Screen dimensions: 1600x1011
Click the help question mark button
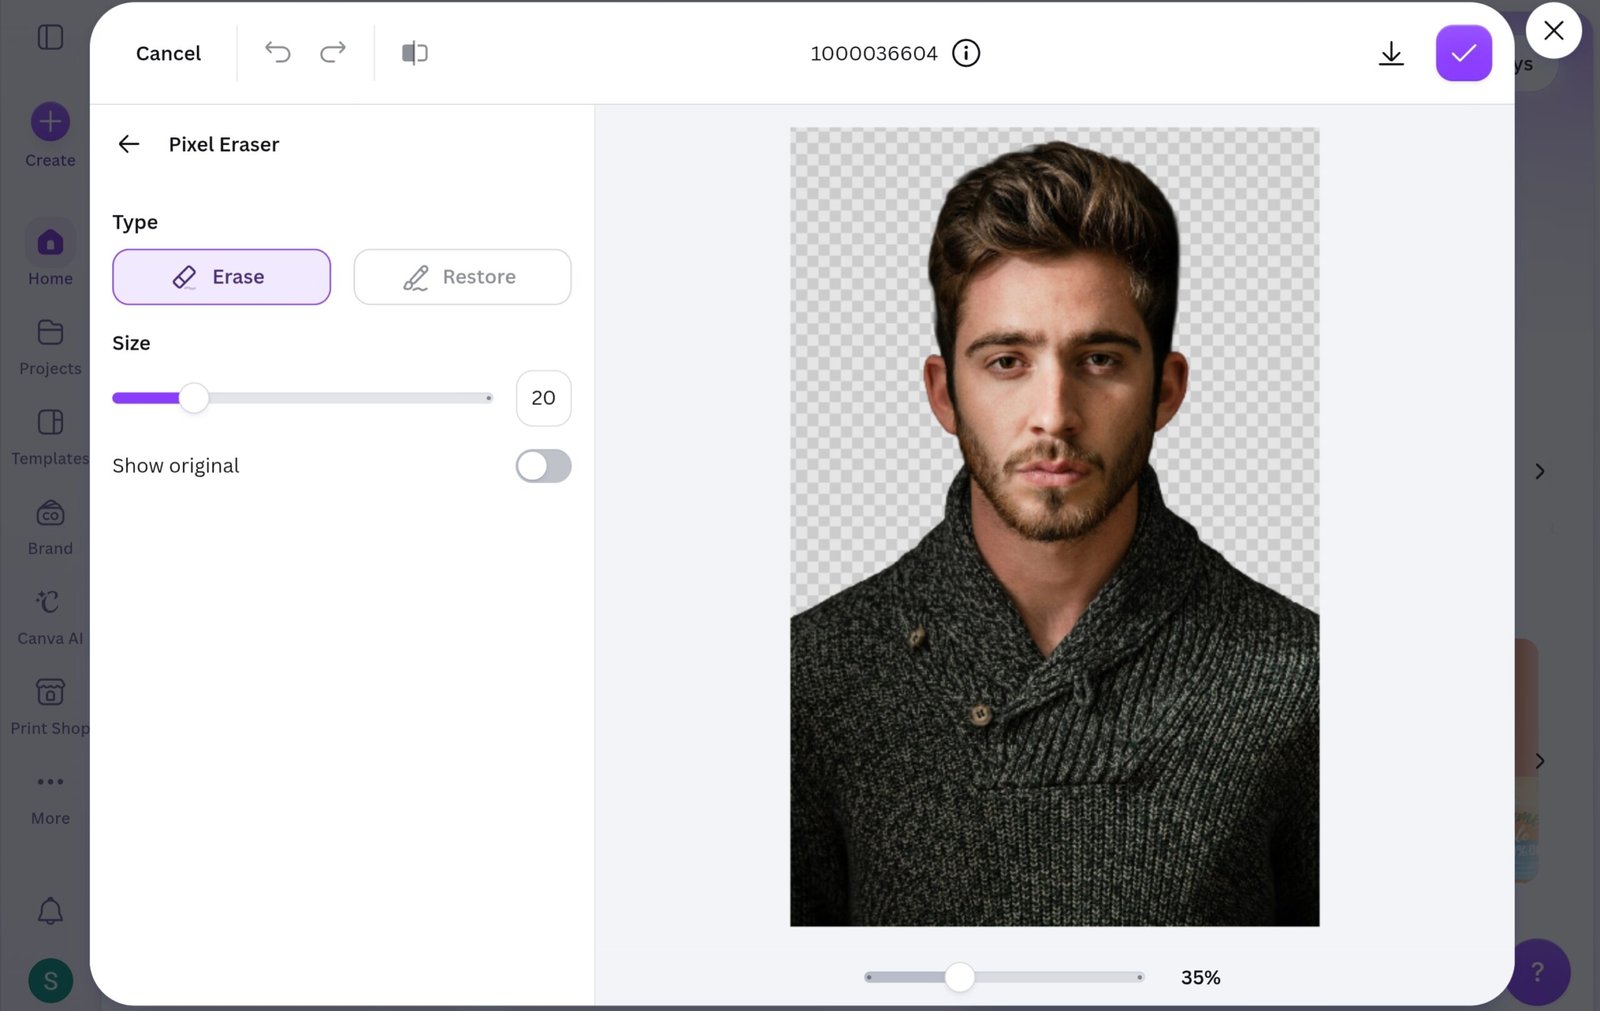coord(1538,971)
